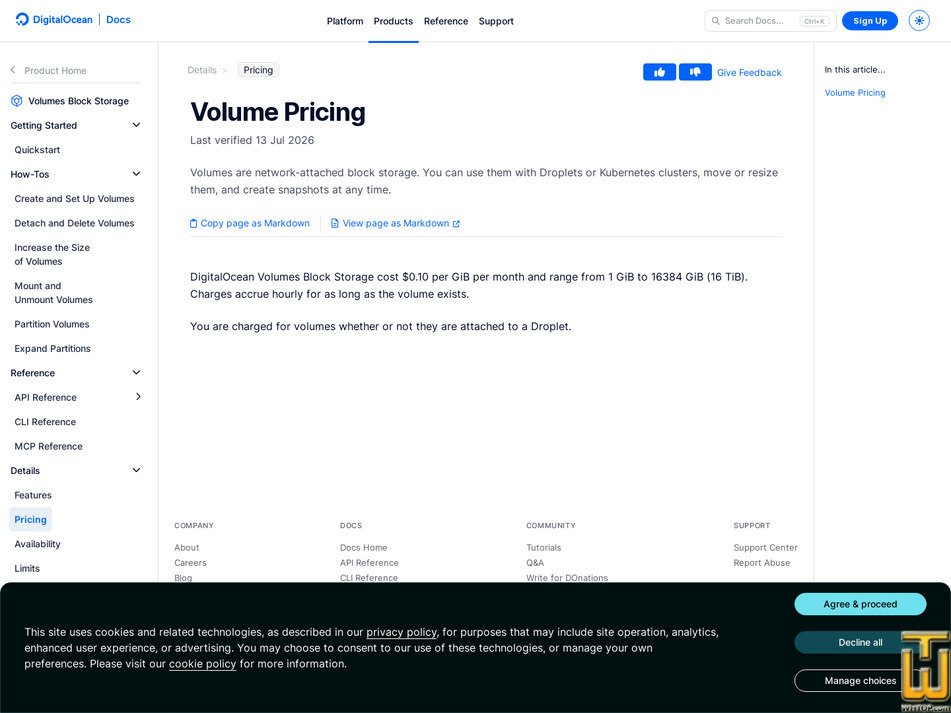951x713 pixels.
Task: Open the Platform menu
Action: (x=345, y=21)
